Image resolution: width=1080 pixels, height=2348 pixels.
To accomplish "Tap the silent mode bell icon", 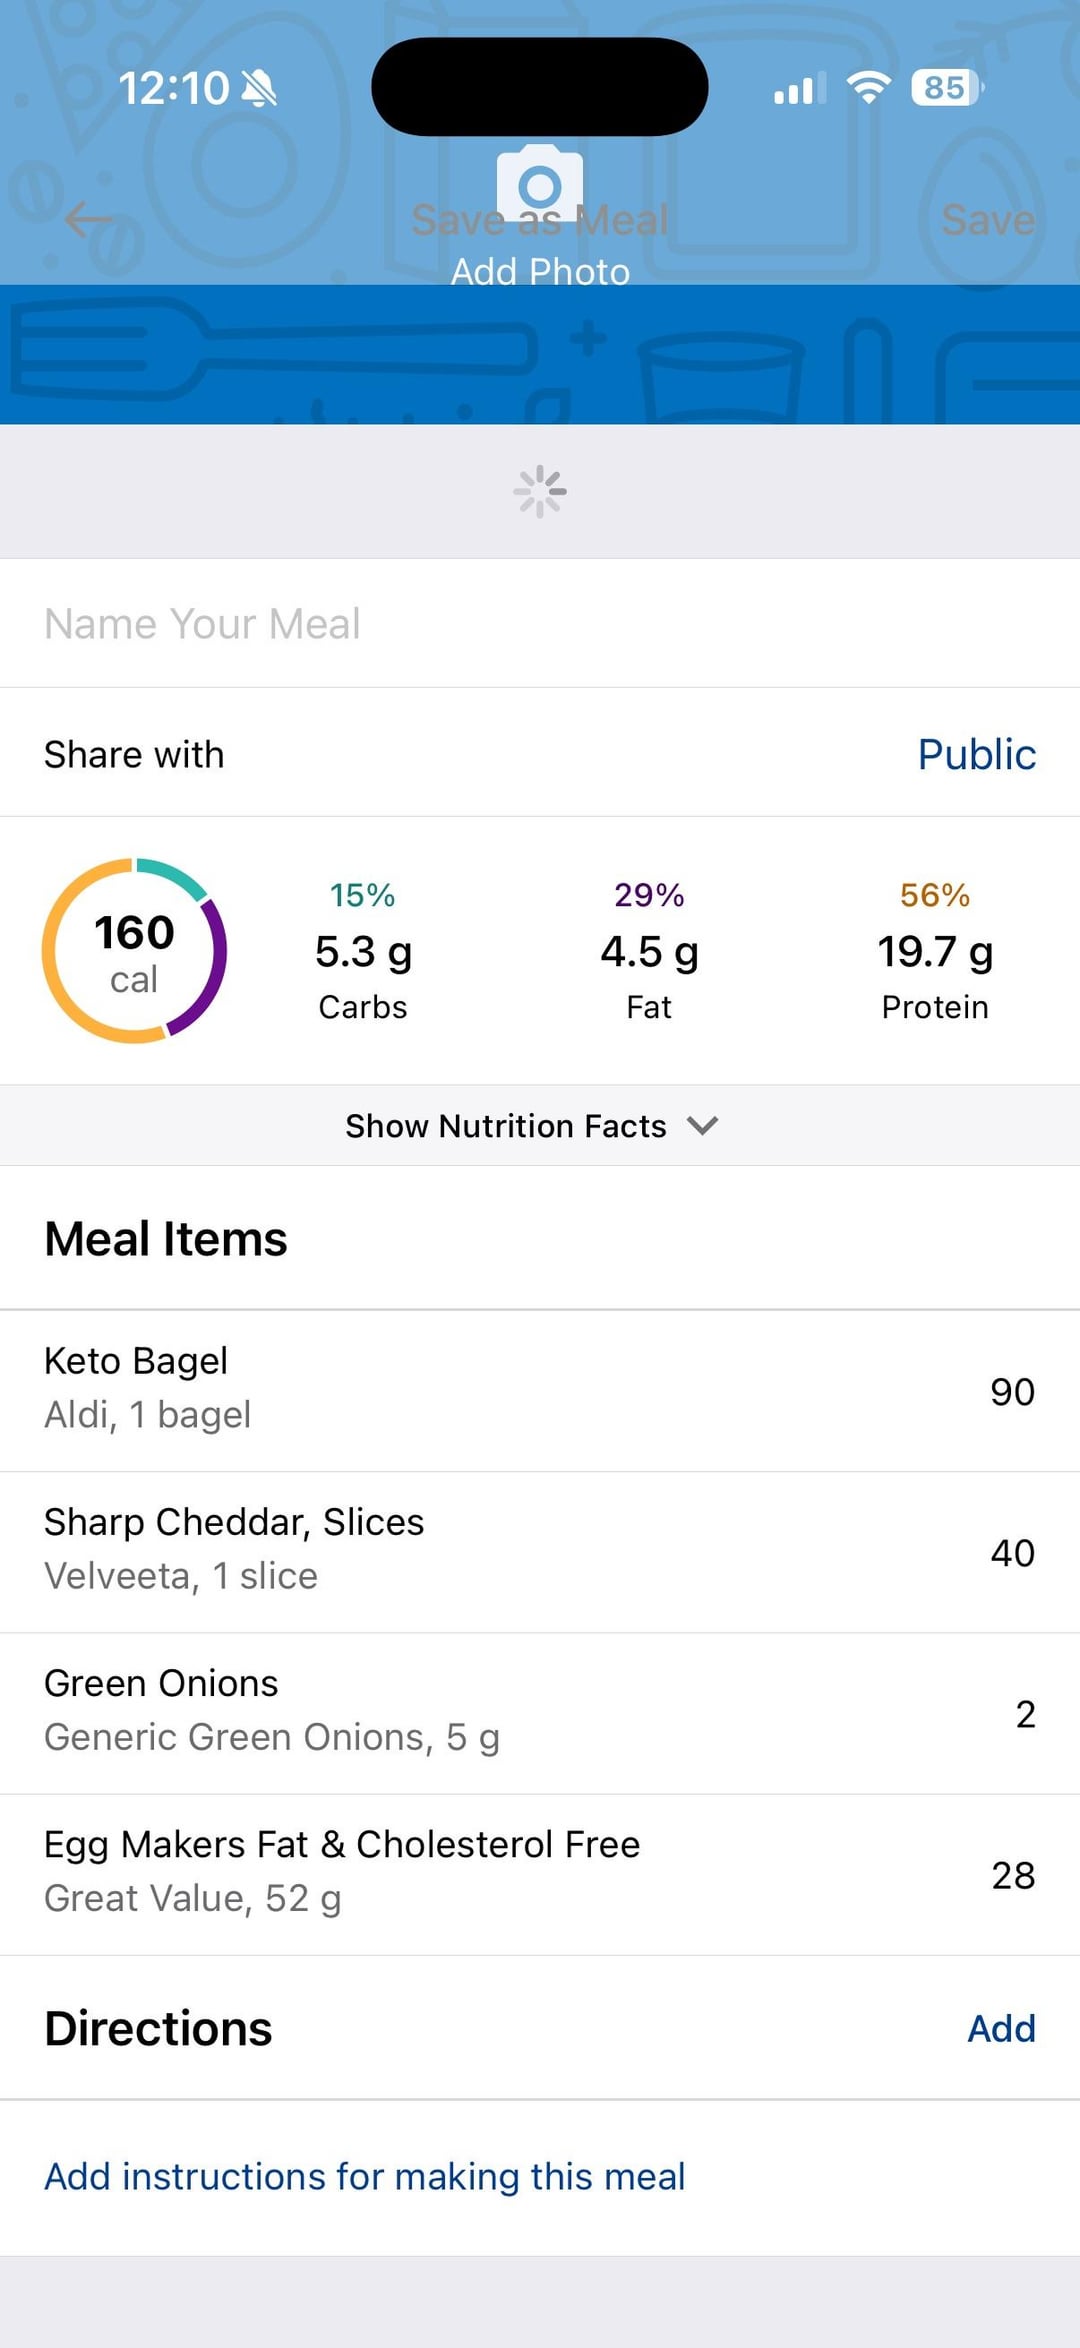I will pyautogui.click(x=259, y=89).
